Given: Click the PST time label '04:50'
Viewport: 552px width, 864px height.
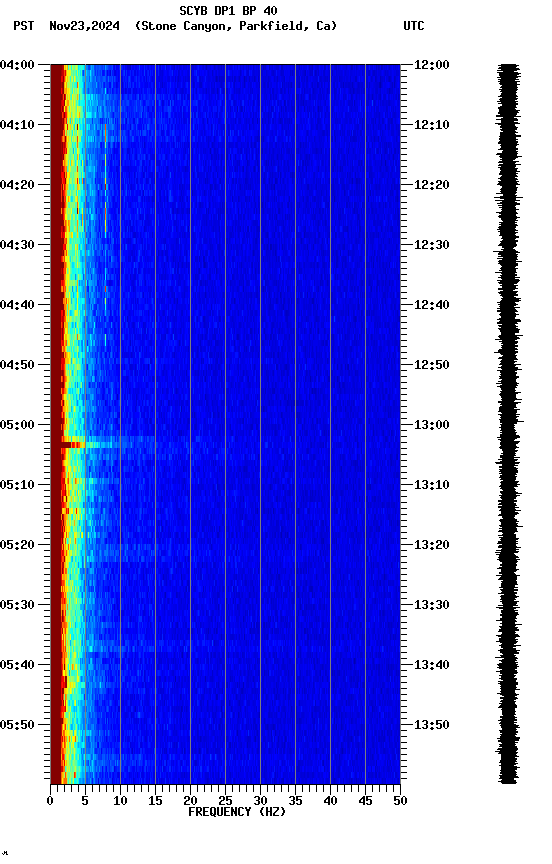Looking at the screenshot, I should click(17, 365).
